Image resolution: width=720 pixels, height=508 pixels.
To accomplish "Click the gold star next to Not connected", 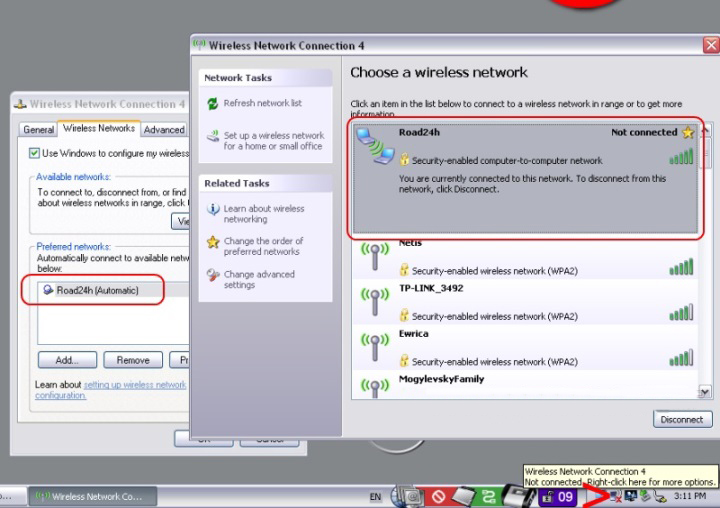I will coord(688,133).
